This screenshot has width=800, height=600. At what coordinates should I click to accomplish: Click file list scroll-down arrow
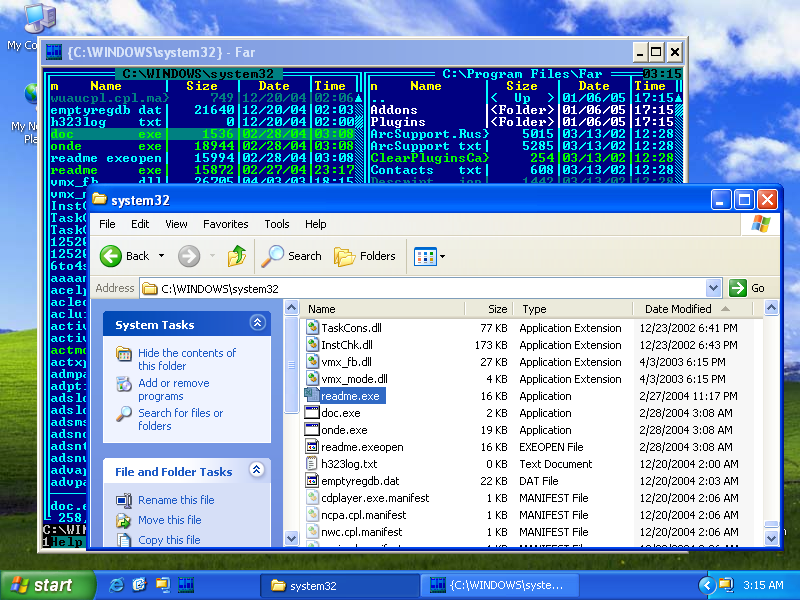771,537
